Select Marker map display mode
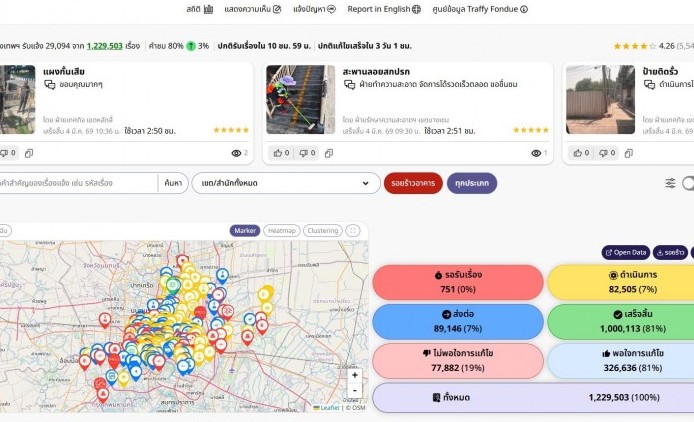Image resolution: width=694 pixels, height=422 pixels. [245, 230]
